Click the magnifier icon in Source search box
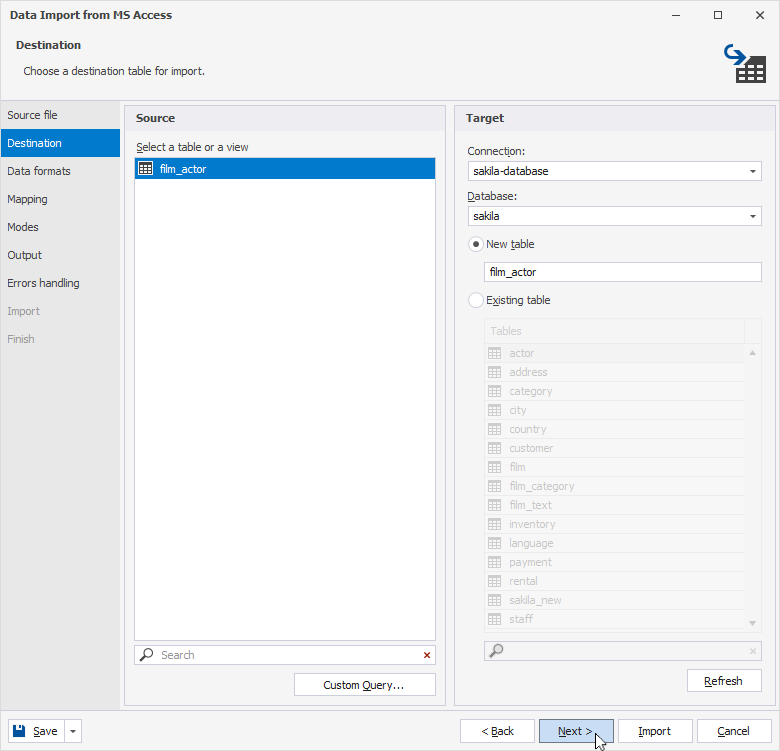Screen dimensions: 780x751 [146, 655]
